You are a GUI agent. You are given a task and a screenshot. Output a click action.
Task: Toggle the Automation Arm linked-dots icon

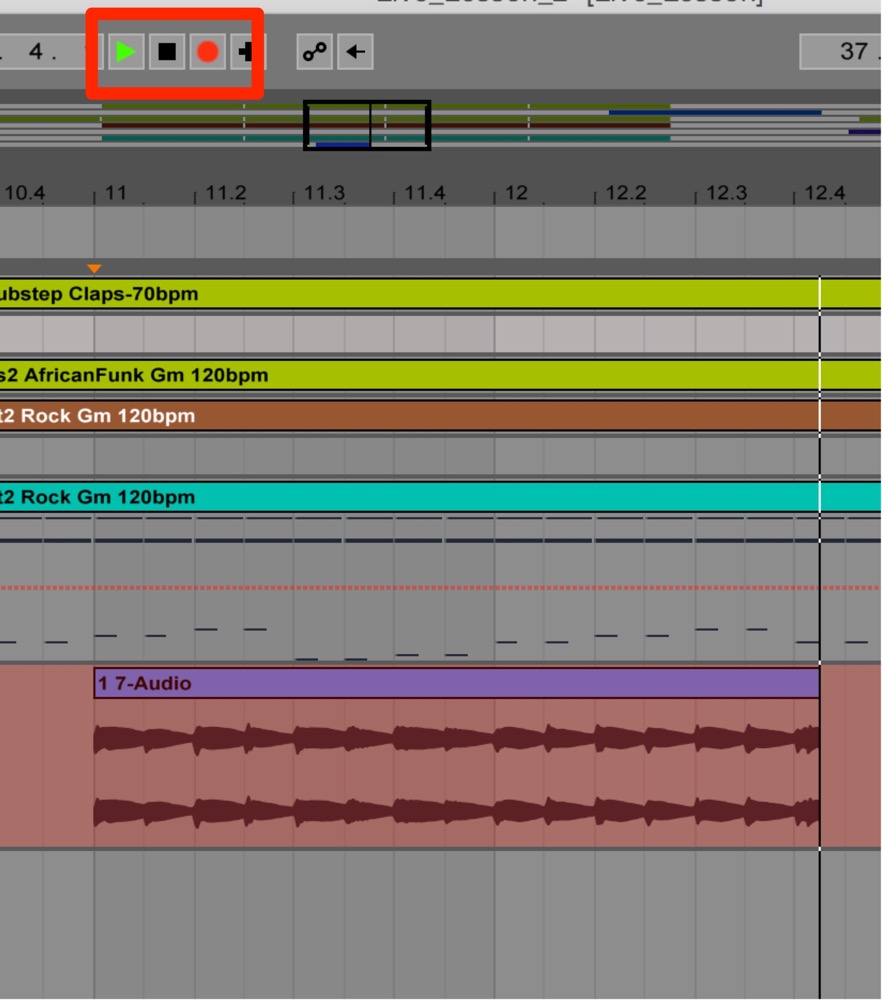314,52
